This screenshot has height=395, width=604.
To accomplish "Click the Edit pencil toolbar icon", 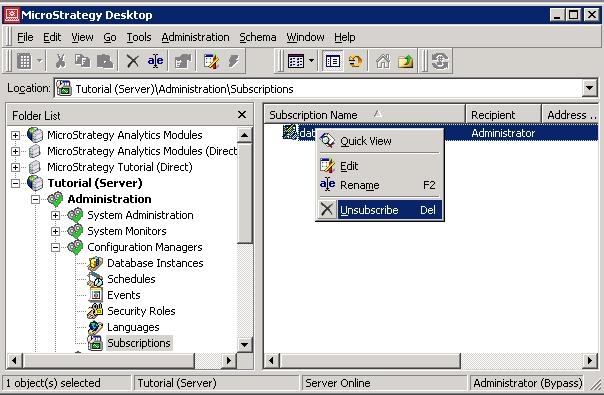I will pos(211,61).
